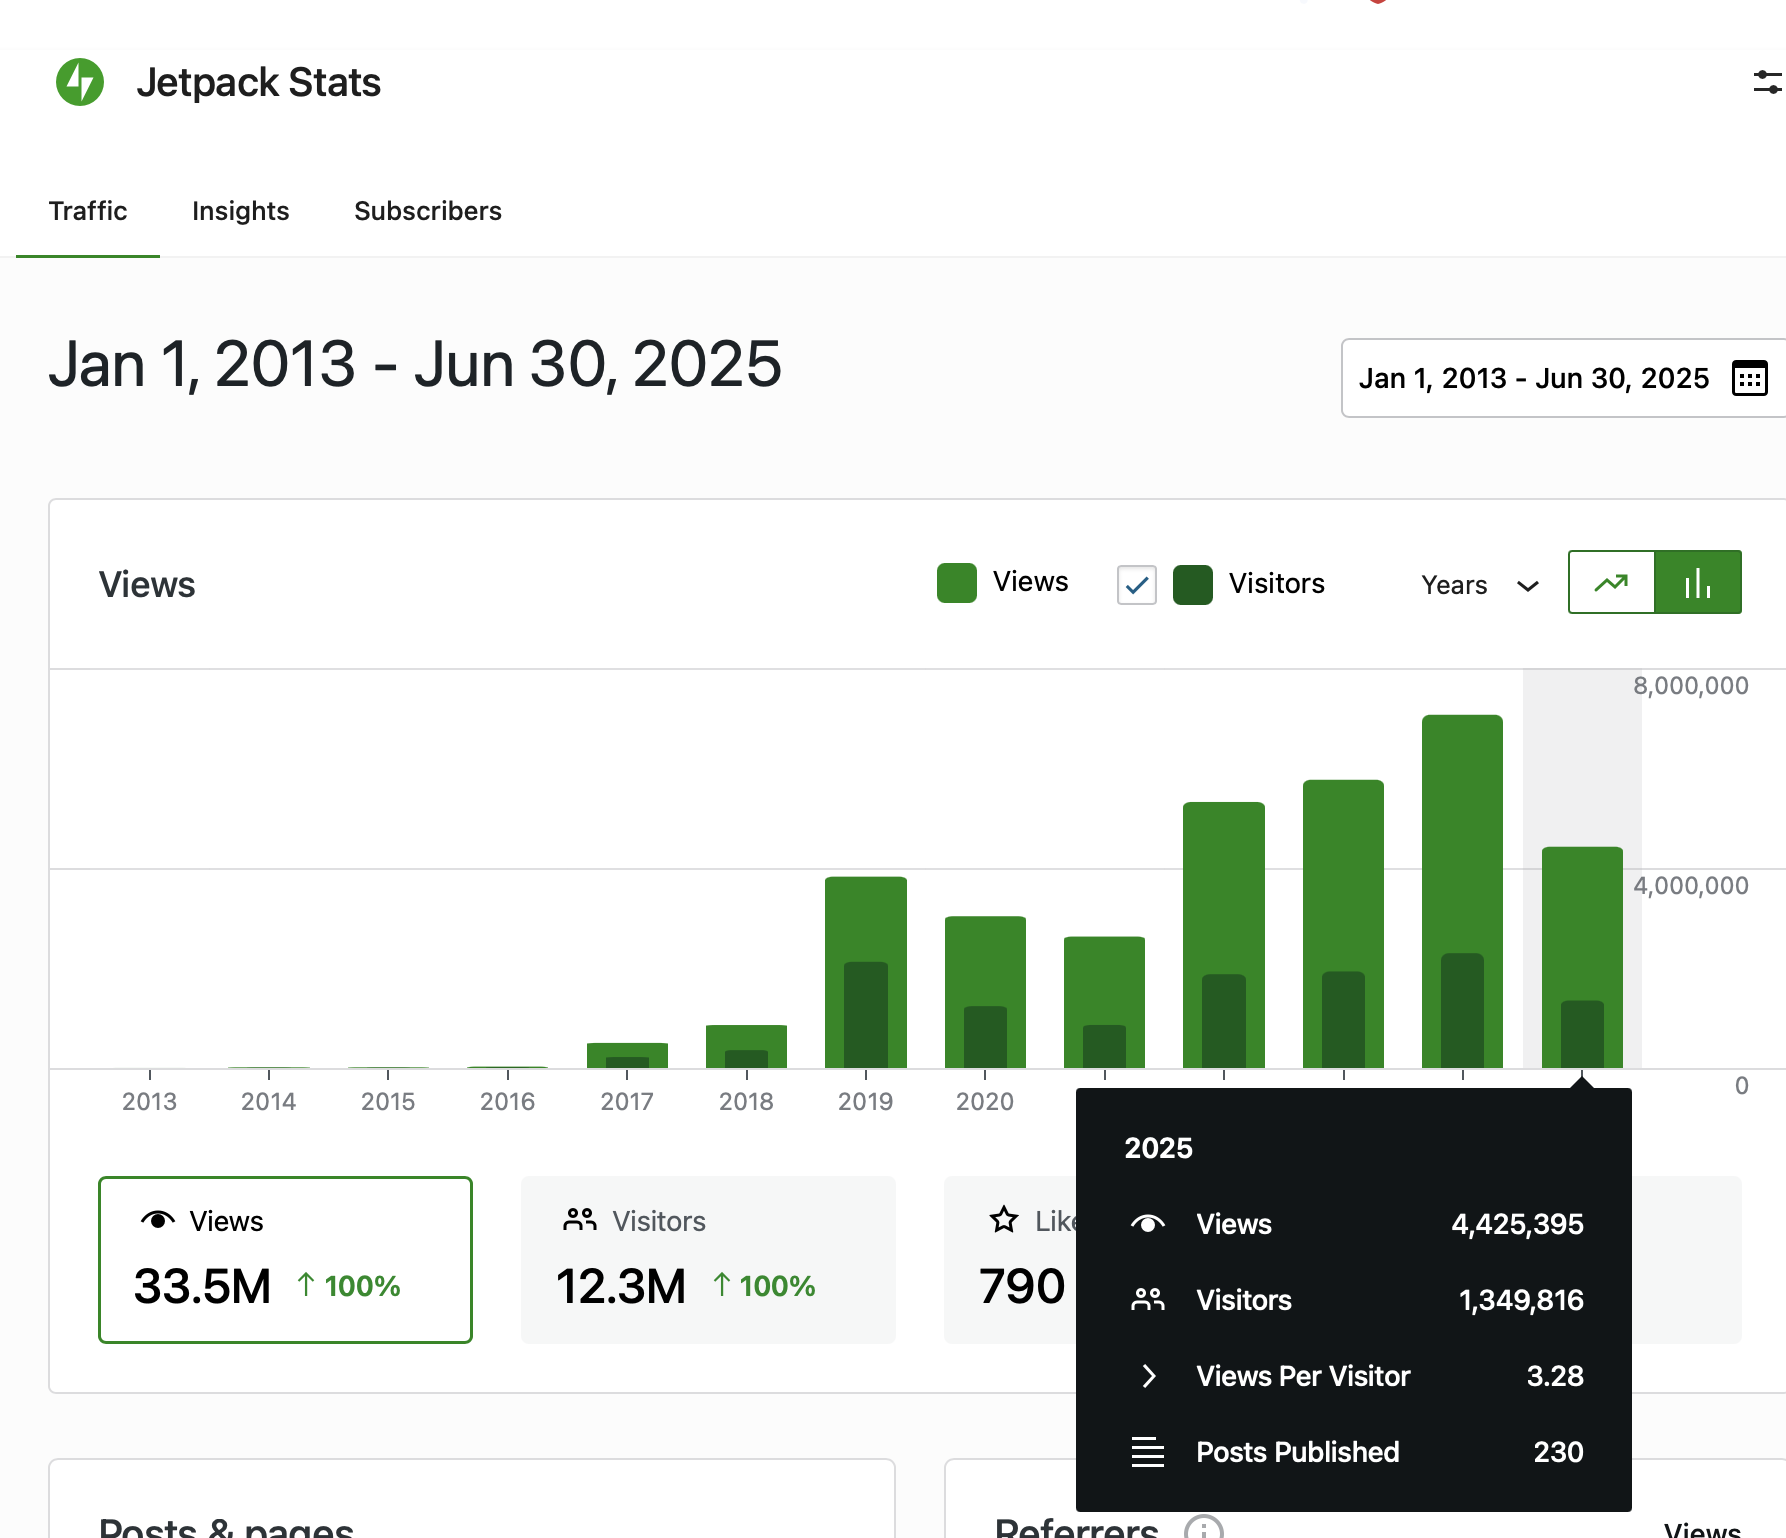Click the date range input field
Screen dimensions: 1786x1538
1563,378
